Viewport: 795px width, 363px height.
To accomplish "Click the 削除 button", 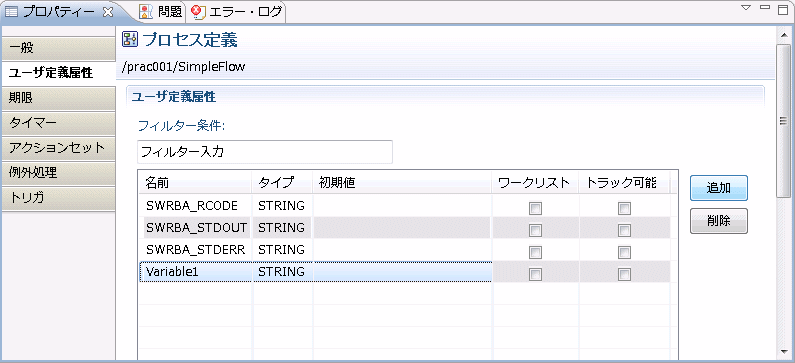I will tap(718, 221).
